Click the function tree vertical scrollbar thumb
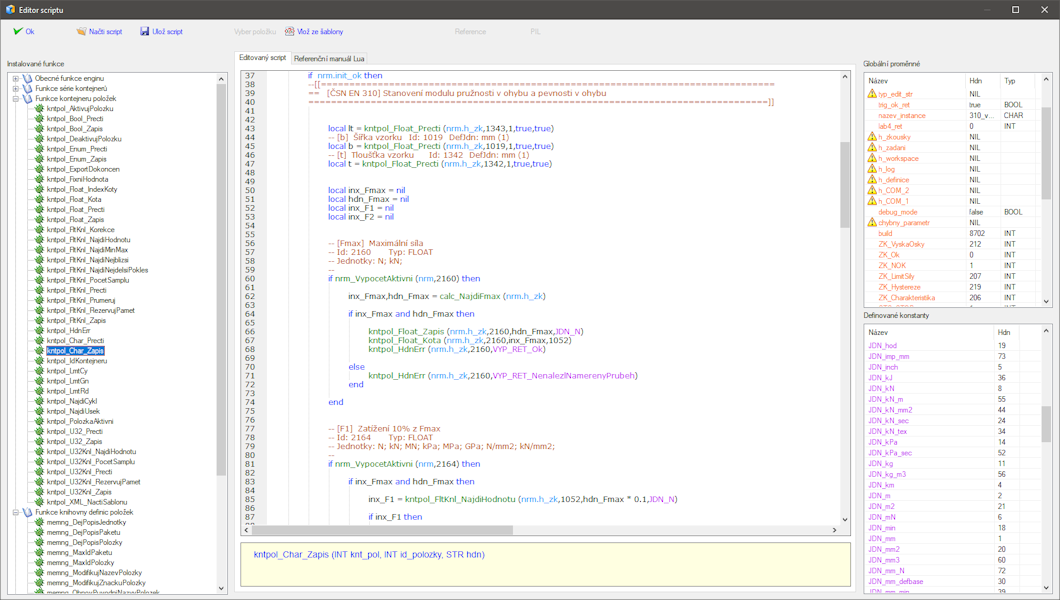This screenshot has width=1060, height=600. pos(221,280)
